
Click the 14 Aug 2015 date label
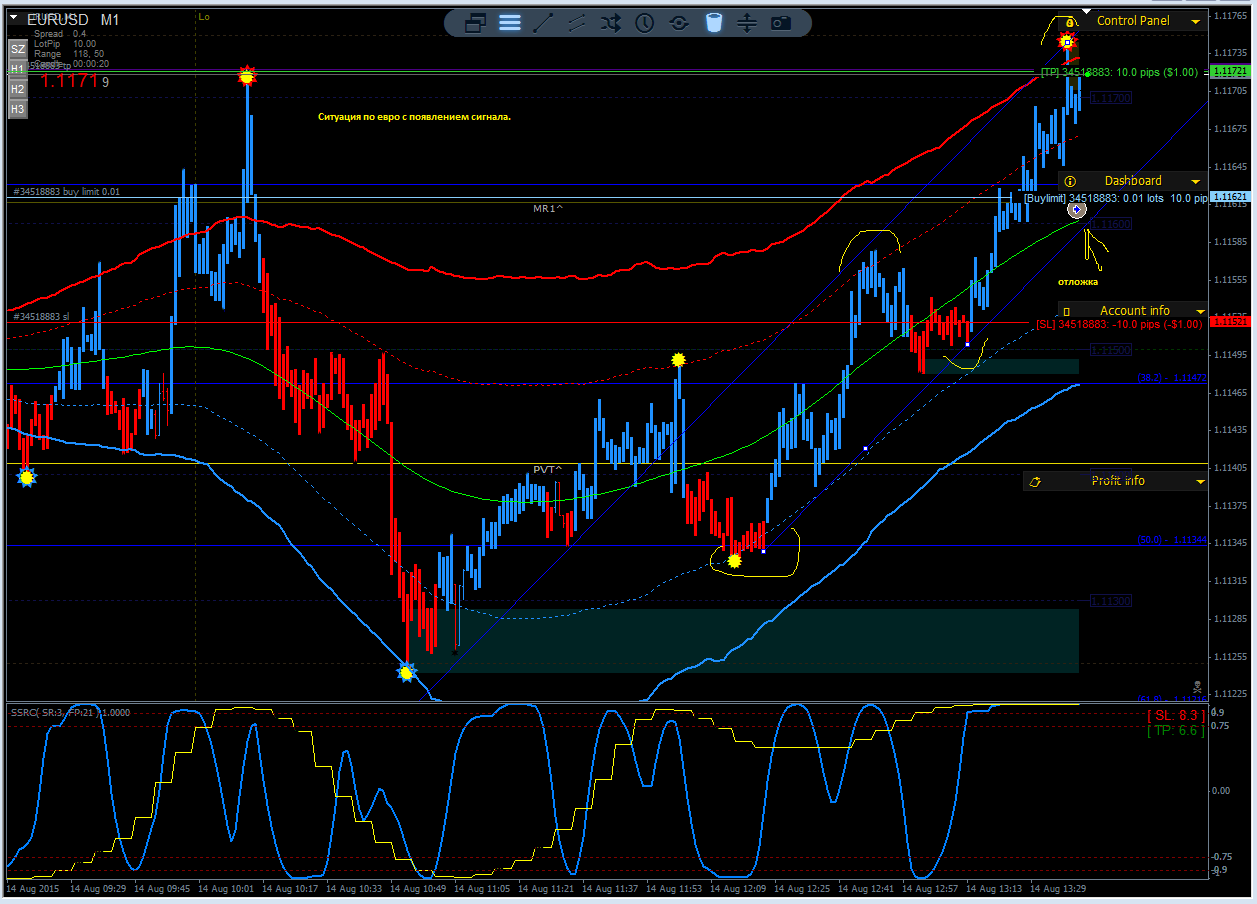34,887
